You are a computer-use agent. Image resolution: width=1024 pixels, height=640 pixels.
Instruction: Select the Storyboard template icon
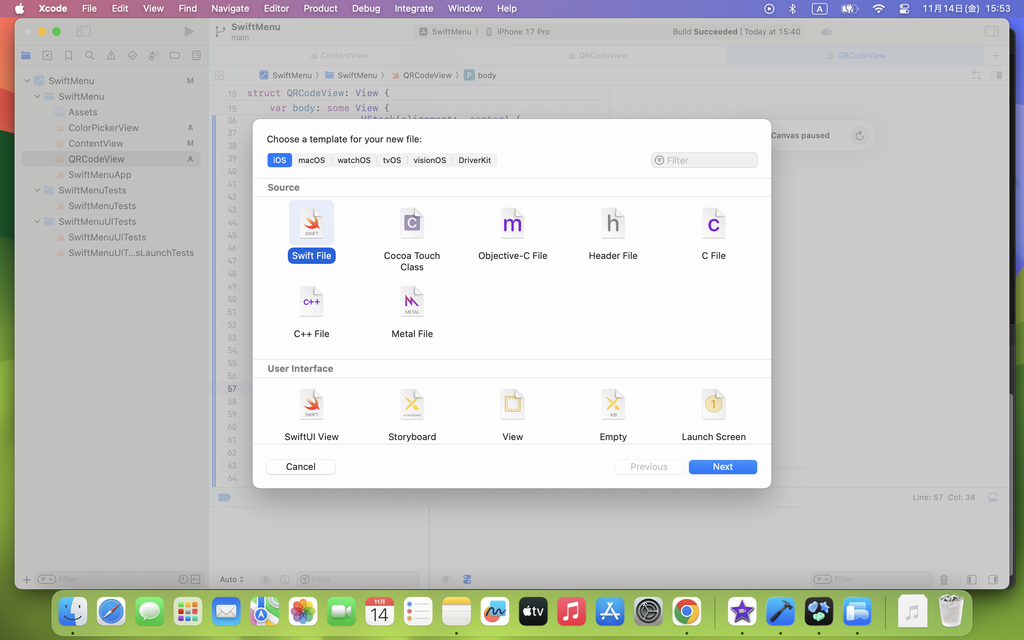point(412,404)
